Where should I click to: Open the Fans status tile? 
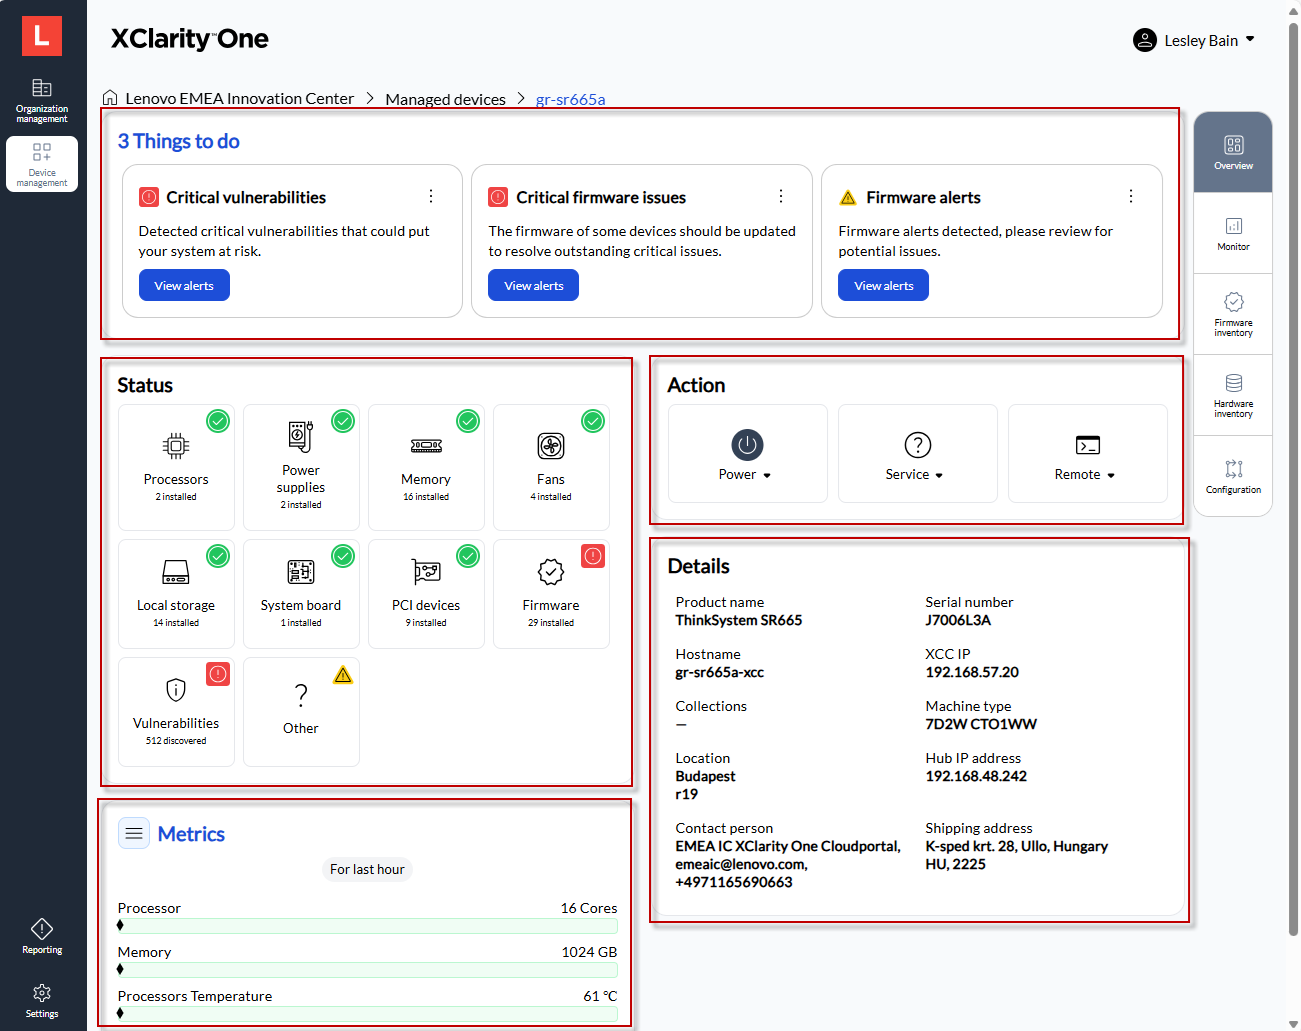551,466
